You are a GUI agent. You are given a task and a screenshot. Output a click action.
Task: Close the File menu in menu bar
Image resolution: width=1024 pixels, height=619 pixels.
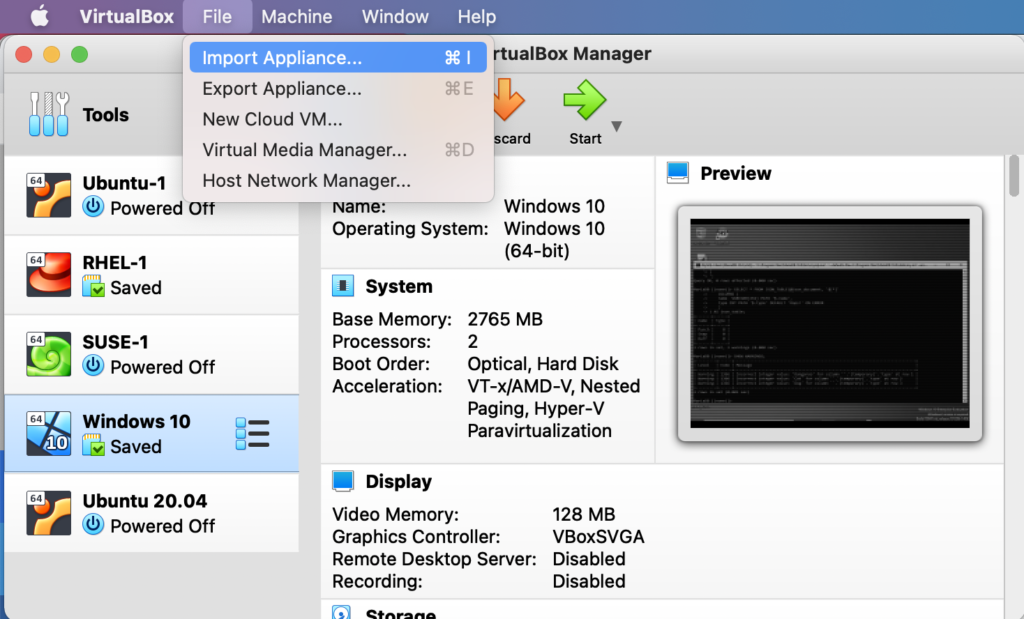pyautogui.click(x=217, y=16)
